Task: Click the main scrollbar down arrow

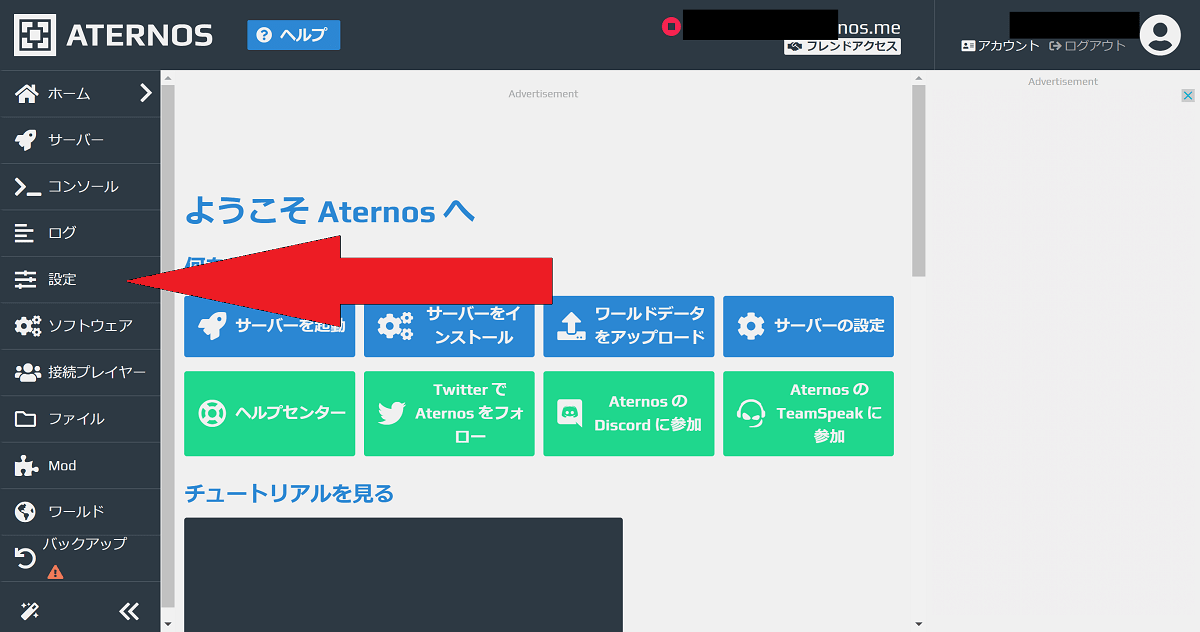Action: [x=919, y=624]
